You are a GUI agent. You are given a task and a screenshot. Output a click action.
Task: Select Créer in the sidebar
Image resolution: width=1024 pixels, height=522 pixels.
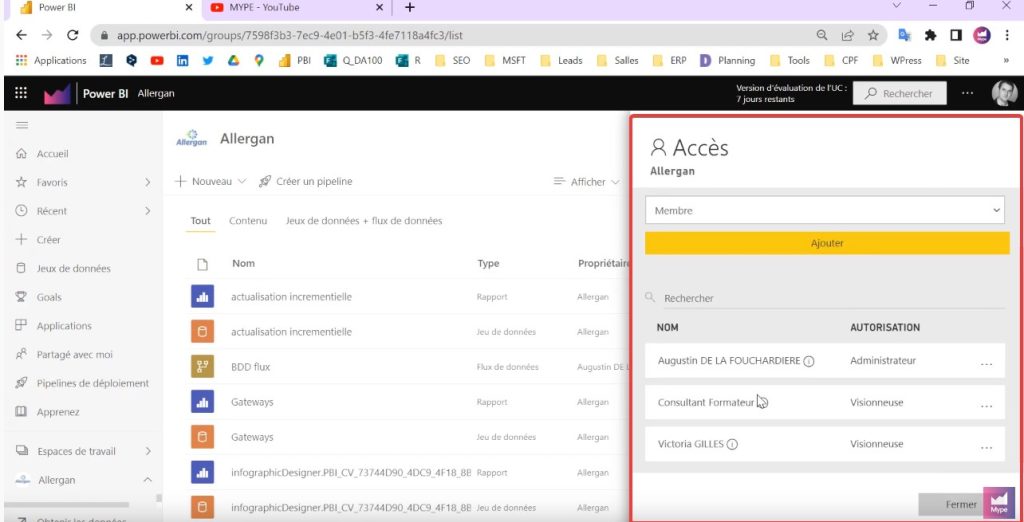point(48,240)
